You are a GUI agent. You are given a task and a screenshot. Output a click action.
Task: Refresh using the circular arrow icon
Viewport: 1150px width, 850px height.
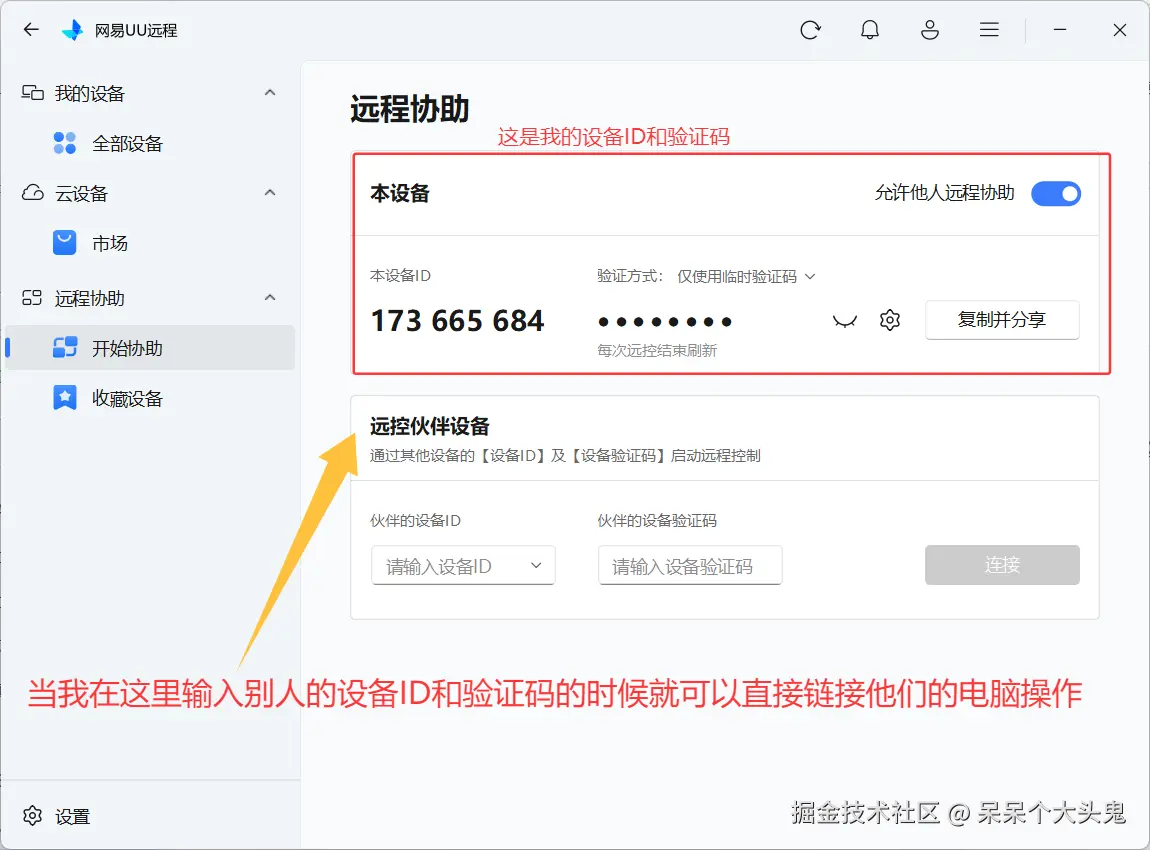pyautogui.click(x=810, y=30)
